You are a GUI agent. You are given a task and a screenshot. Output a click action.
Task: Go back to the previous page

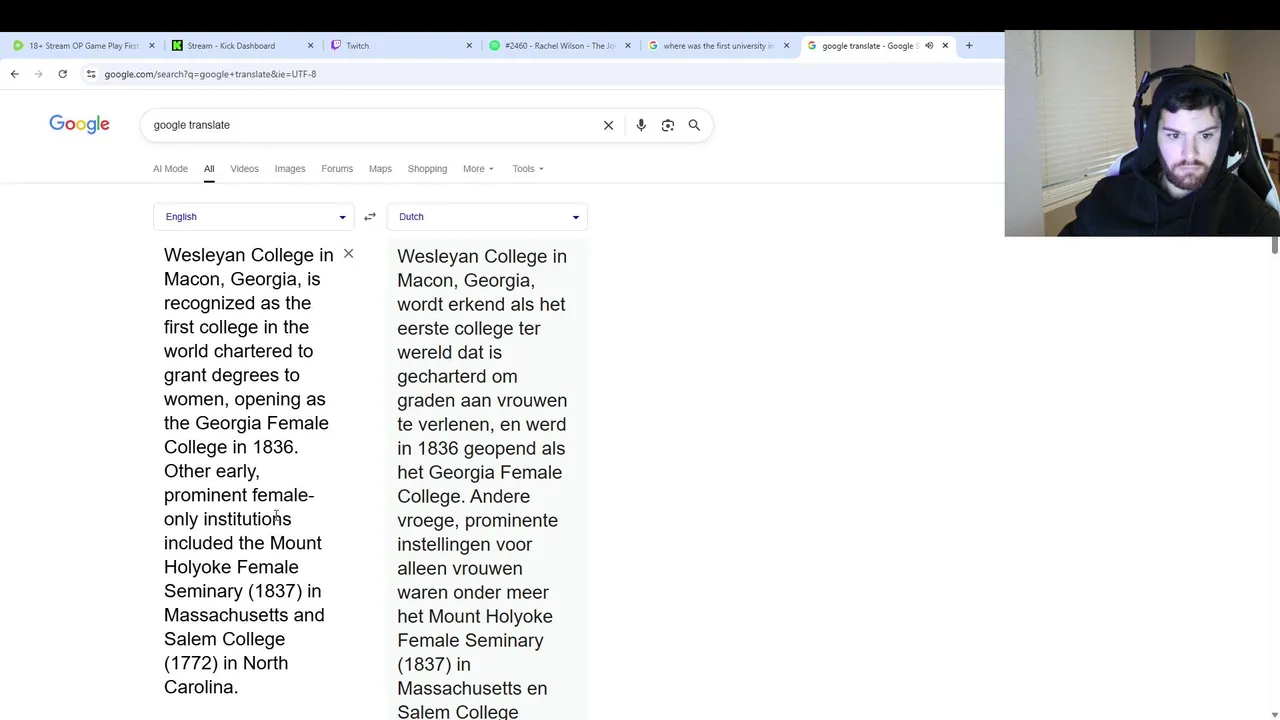pyautogui.click(x=14, y=74)
